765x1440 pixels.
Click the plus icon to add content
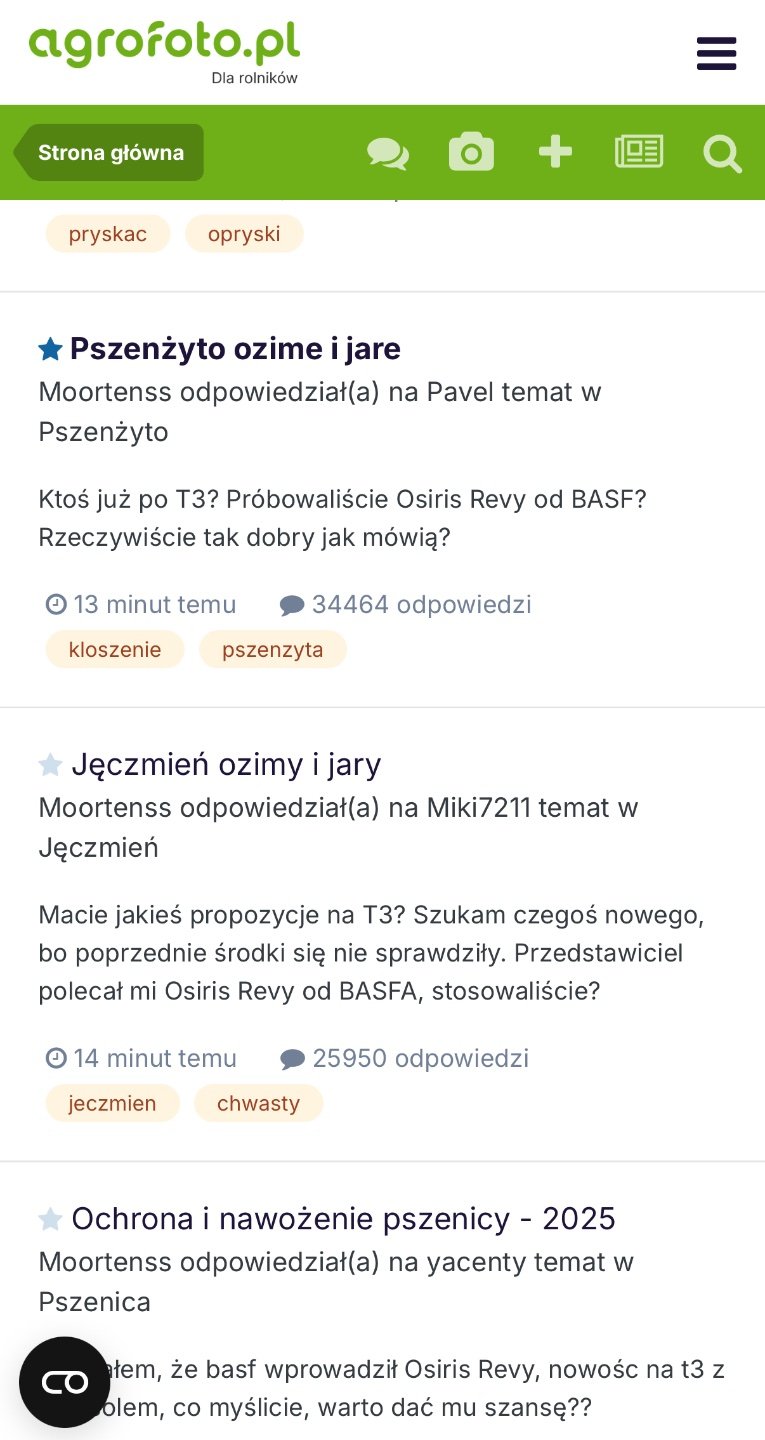point(555,153)
